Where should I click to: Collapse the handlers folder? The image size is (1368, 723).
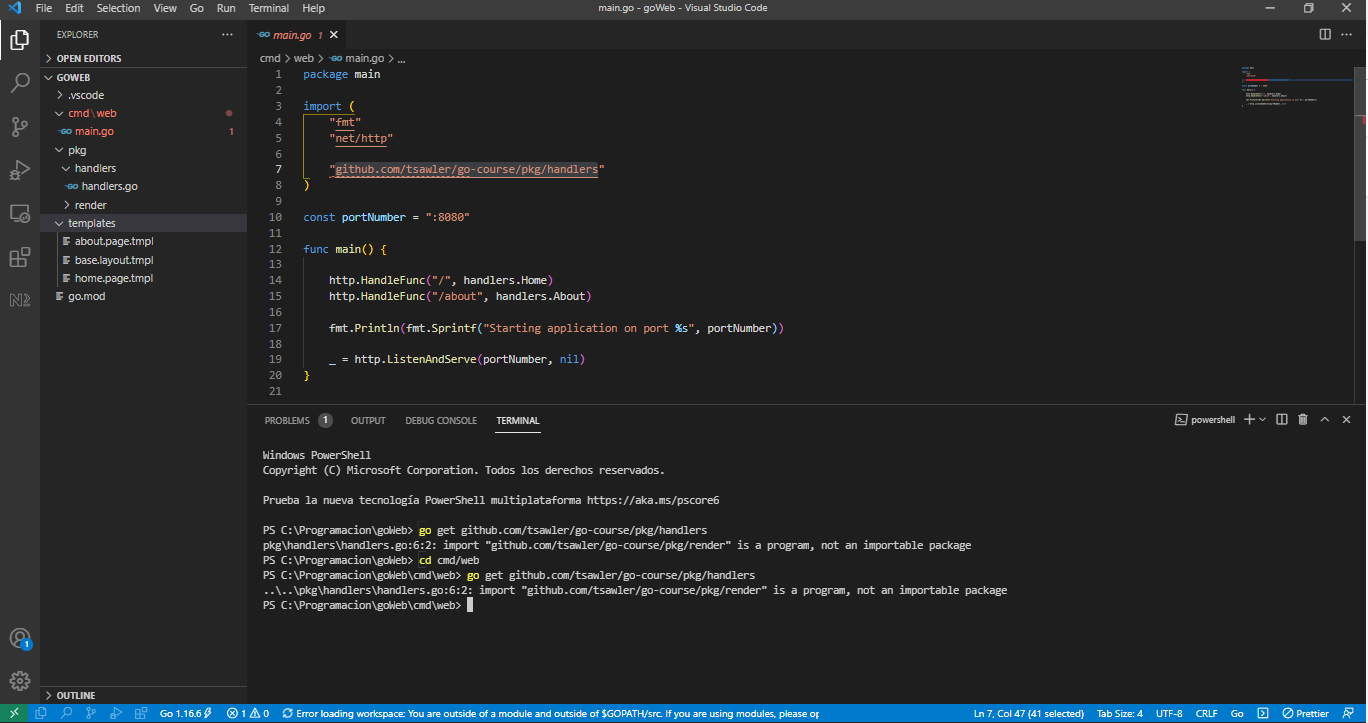(144, 168)
